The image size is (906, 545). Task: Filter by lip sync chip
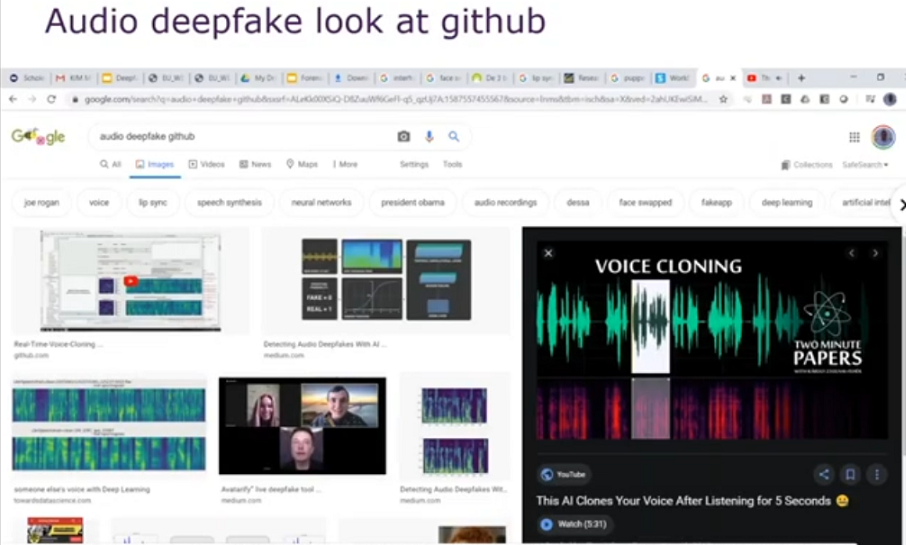(x=153, y=202)
